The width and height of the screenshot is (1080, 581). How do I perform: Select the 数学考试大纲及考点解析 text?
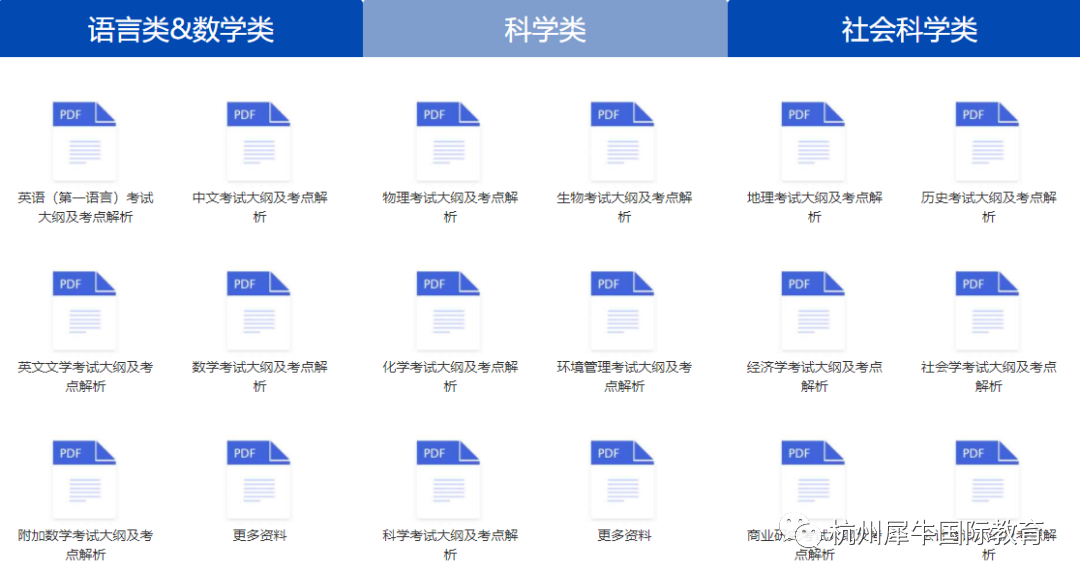coord(260,377)
